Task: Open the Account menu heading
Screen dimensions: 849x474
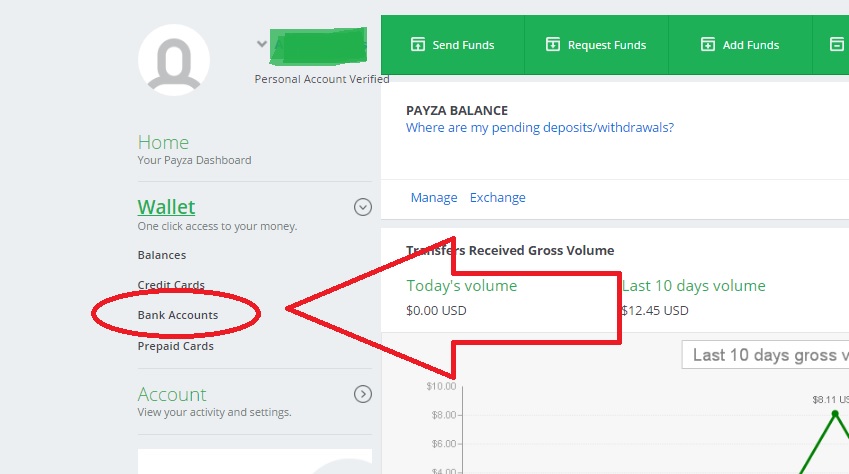Action: point(172,394)
